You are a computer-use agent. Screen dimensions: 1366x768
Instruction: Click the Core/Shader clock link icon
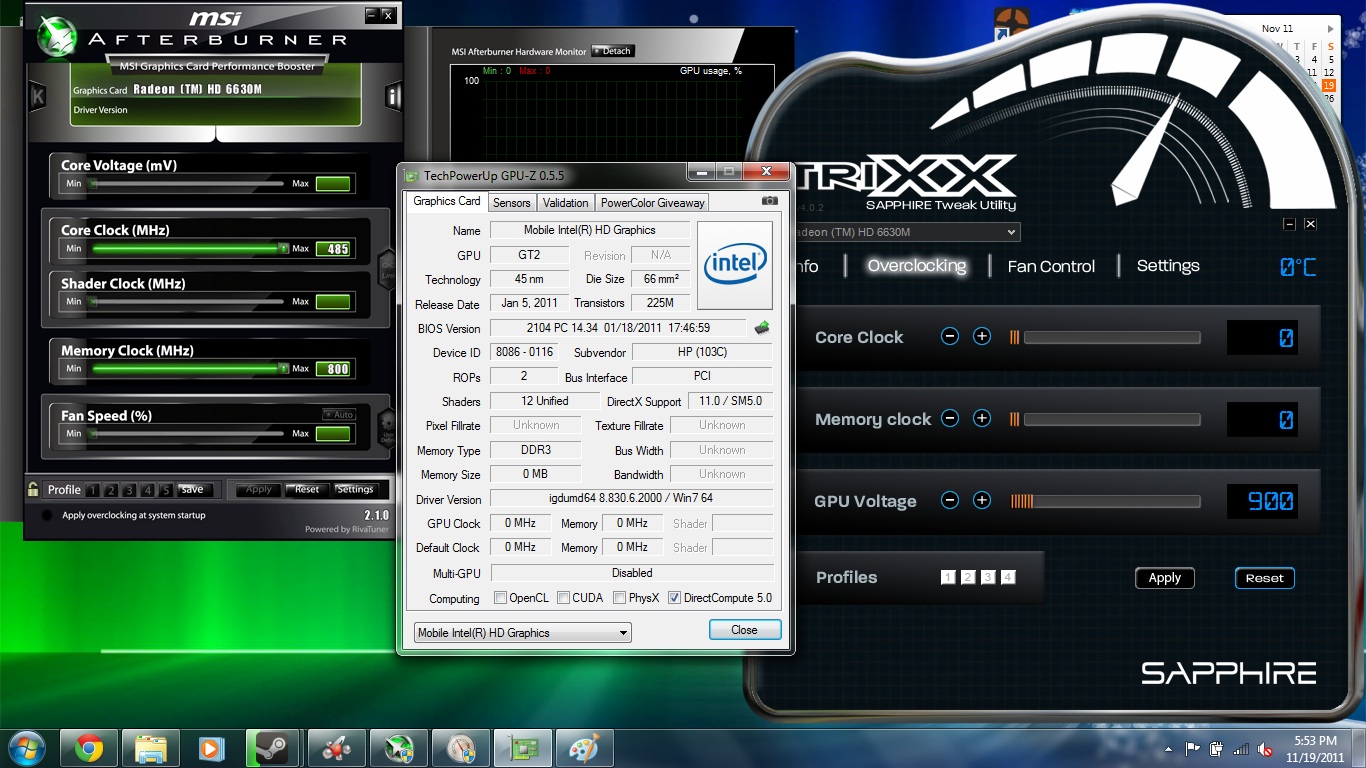tap(386, 268)
